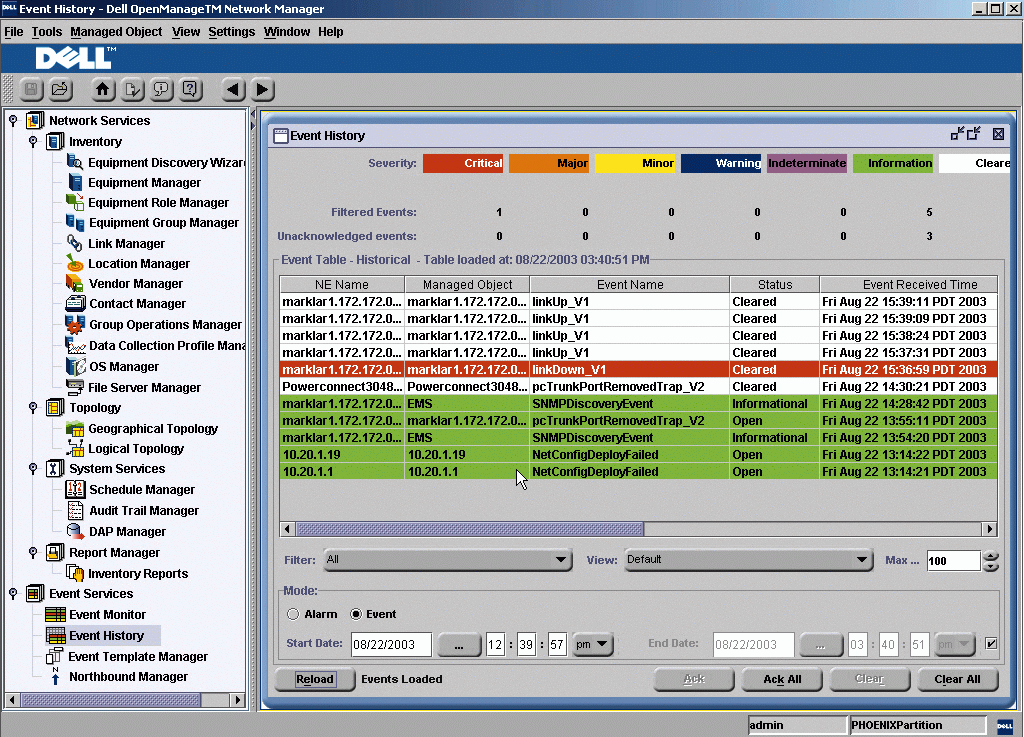Open the Group Operations Manager icon
This screenshot has width=1024, height=737.
tap(75, 324)
